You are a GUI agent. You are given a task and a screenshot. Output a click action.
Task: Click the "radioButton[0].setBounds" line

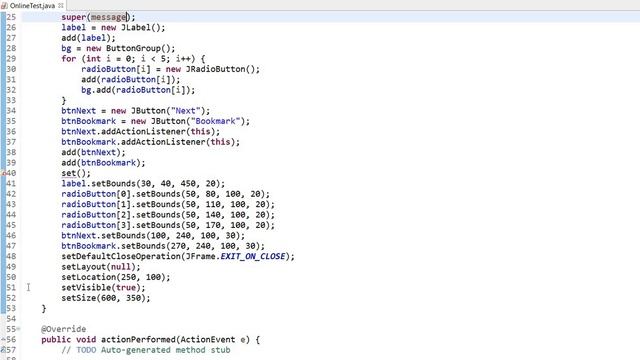pos(166,194)
